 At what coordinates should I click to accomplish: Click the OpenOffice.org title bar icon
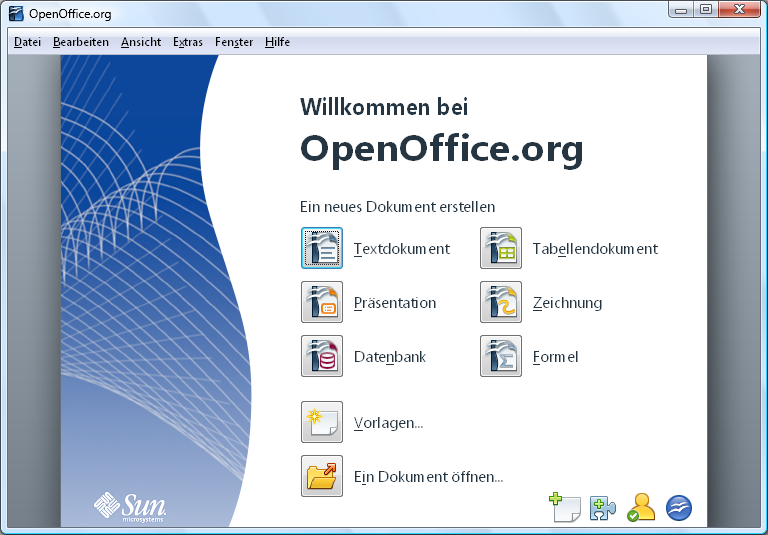coord(16,14)
